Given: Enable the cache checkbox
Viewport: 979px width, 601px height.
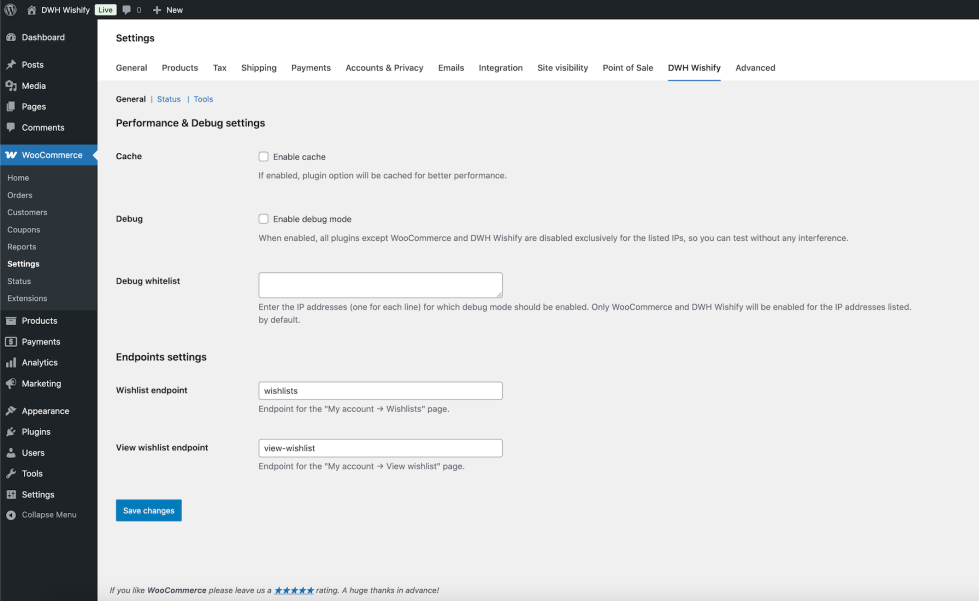Looking at the screenshot, I should click(264, 157).
